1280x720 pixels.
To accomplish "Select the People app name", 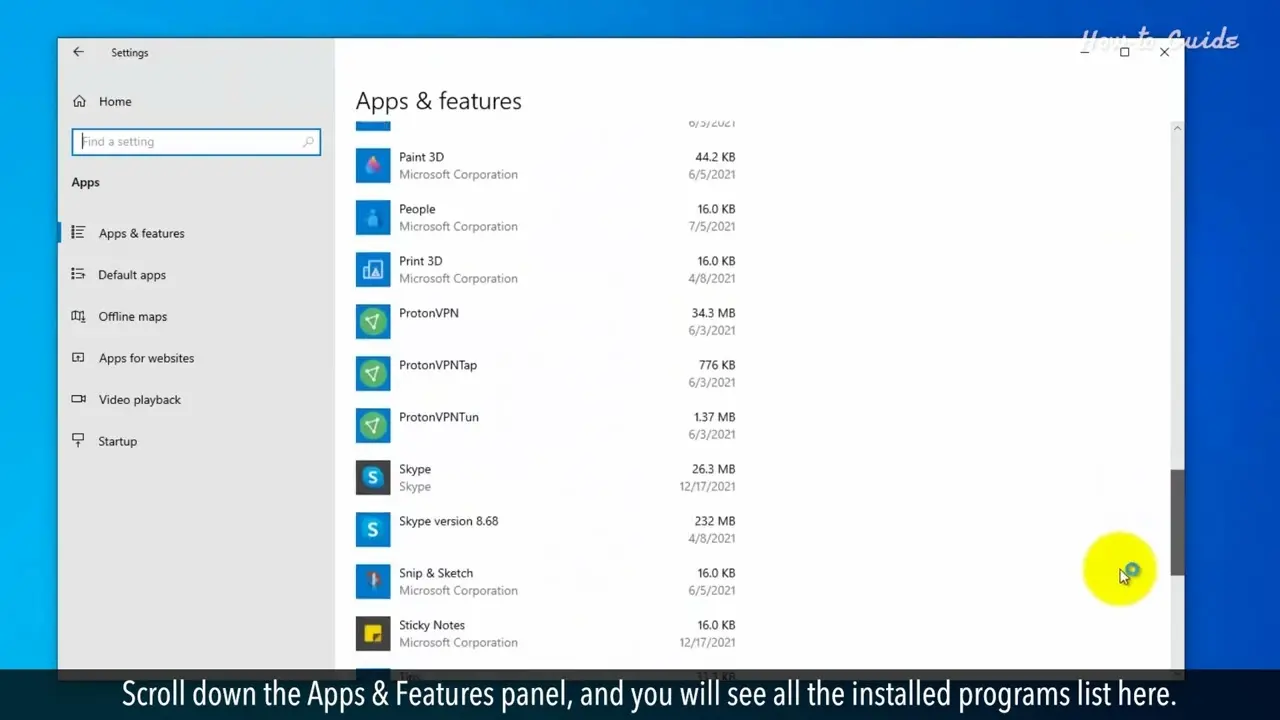I will click(x=417, y=209).
